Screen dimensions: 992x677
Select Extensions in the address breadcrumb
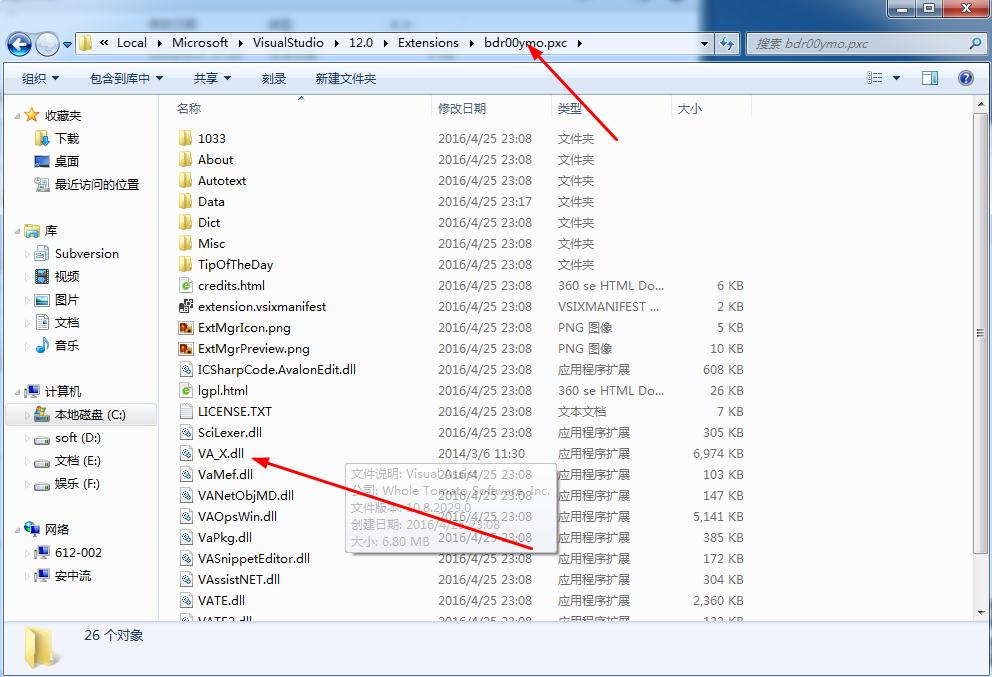tap(428, 43)
